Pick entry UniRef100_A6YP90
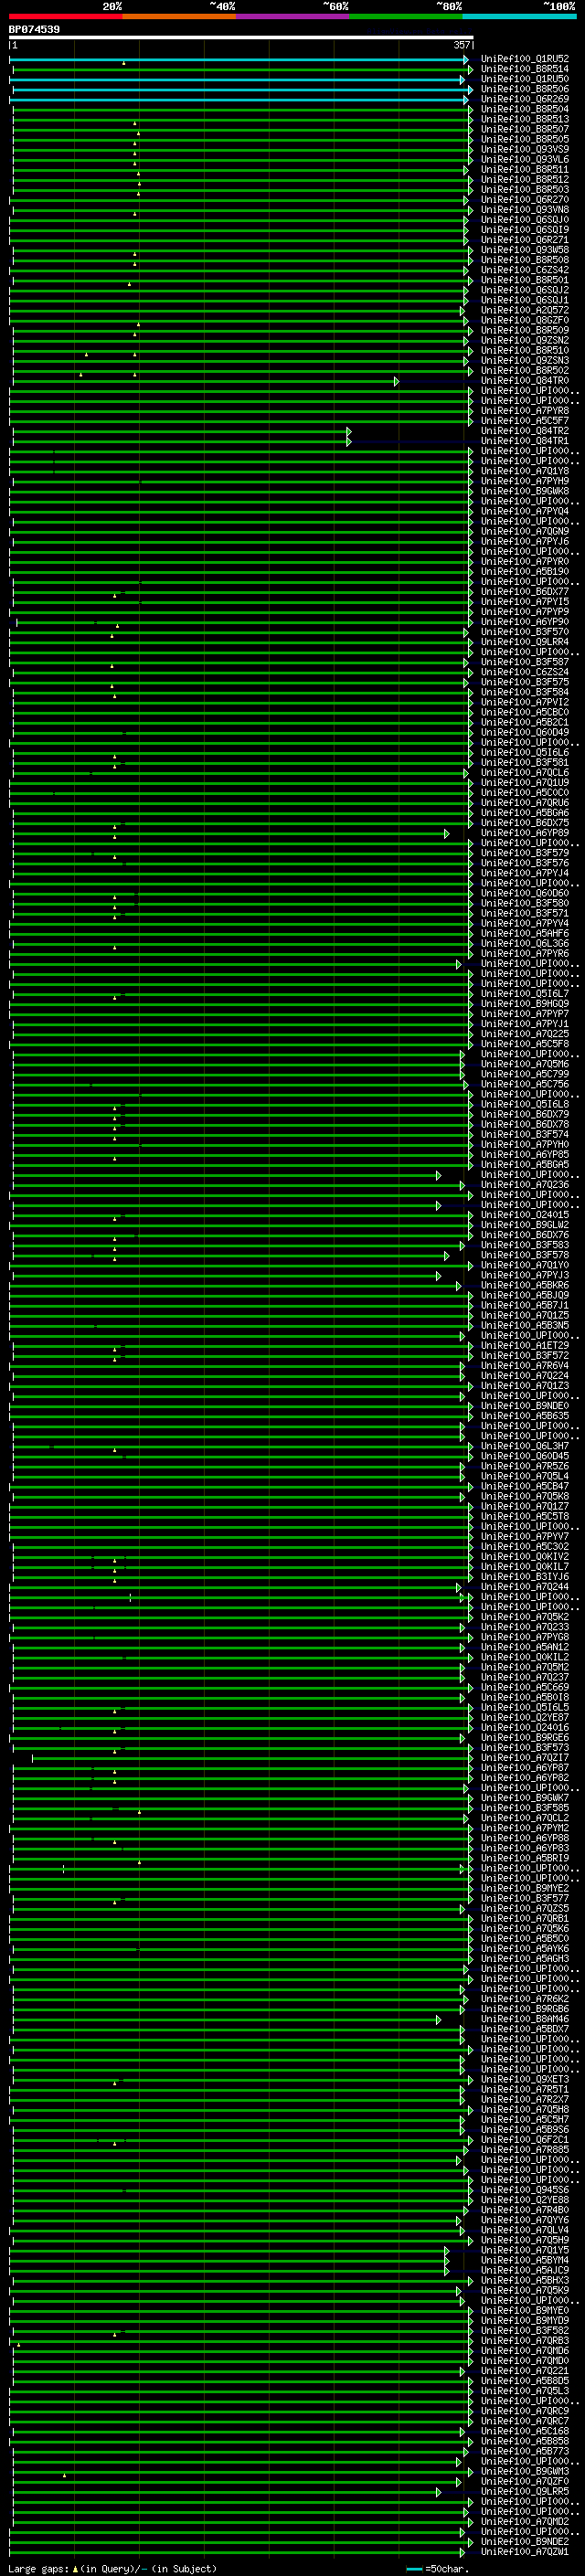The image size is (585, 2576). pyautogui.click(x=525, y=622)
